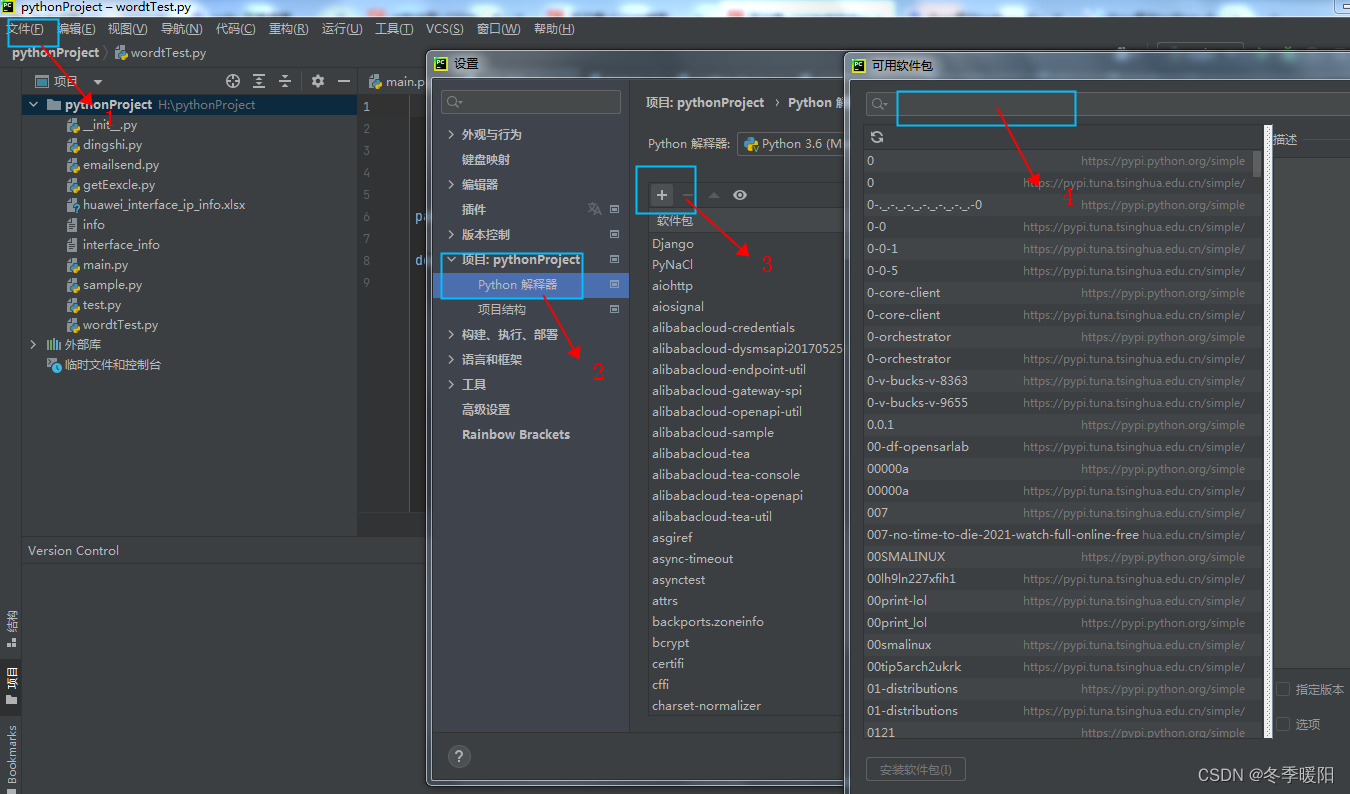
Task: Check the 选项 checkbox
Action: coord(1283,723)
